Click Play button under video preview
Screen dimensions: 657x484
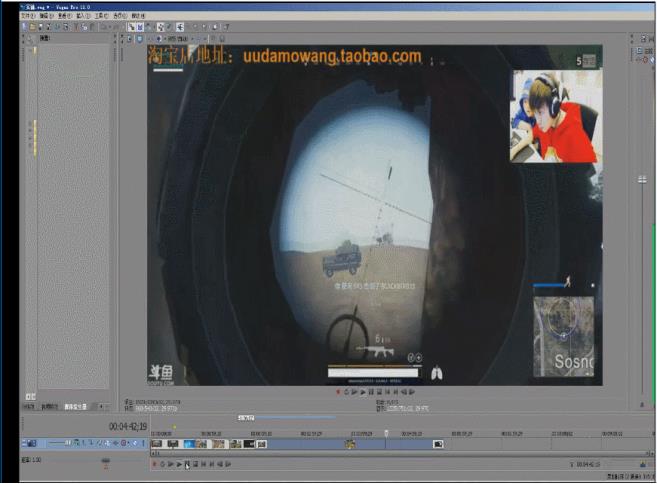click(363, 392)
